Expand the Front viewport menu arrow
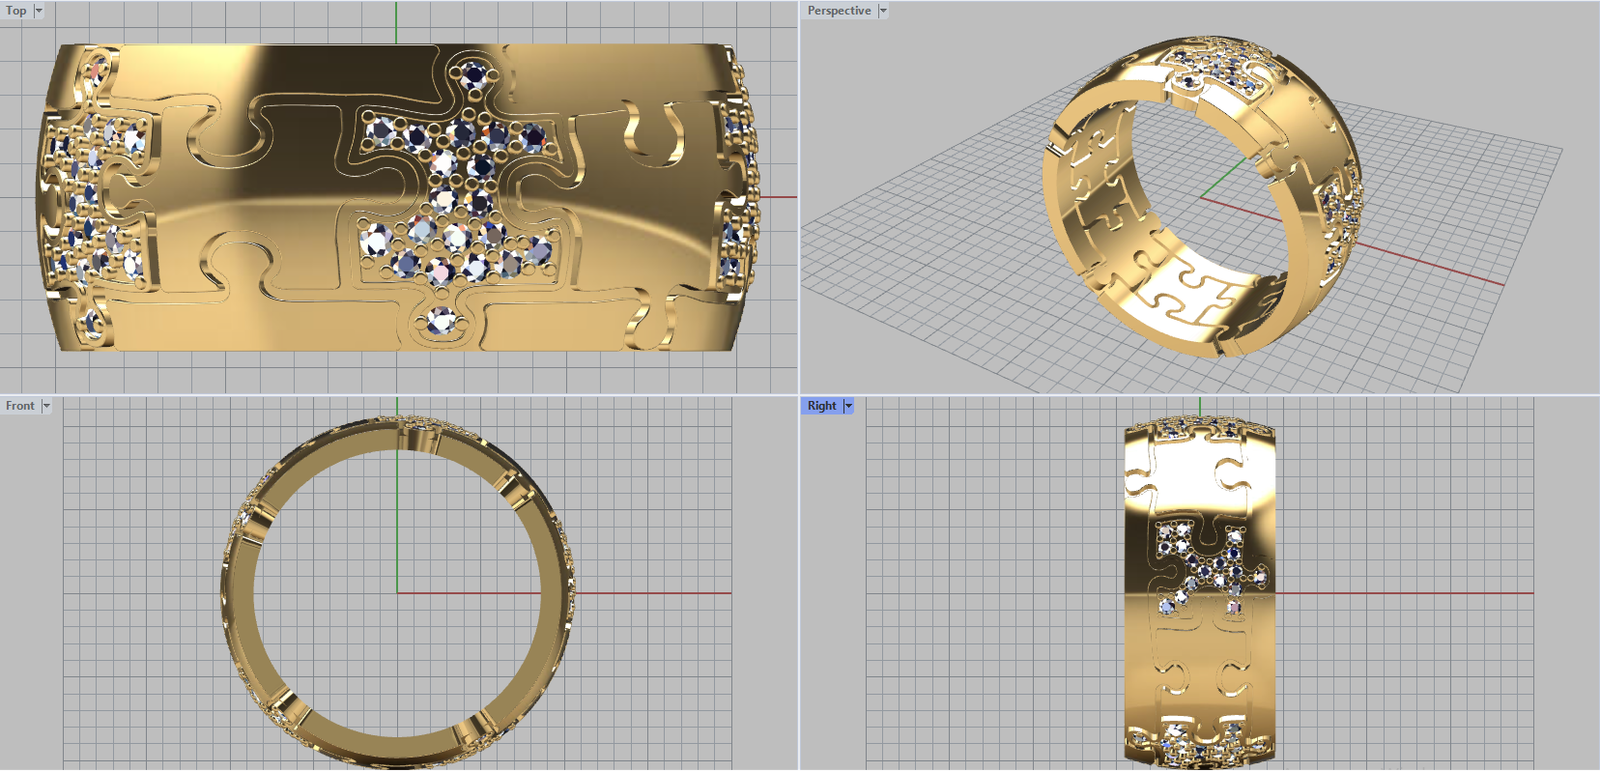The width and height of the screenshot is (1600, 772). click(46, 406)
